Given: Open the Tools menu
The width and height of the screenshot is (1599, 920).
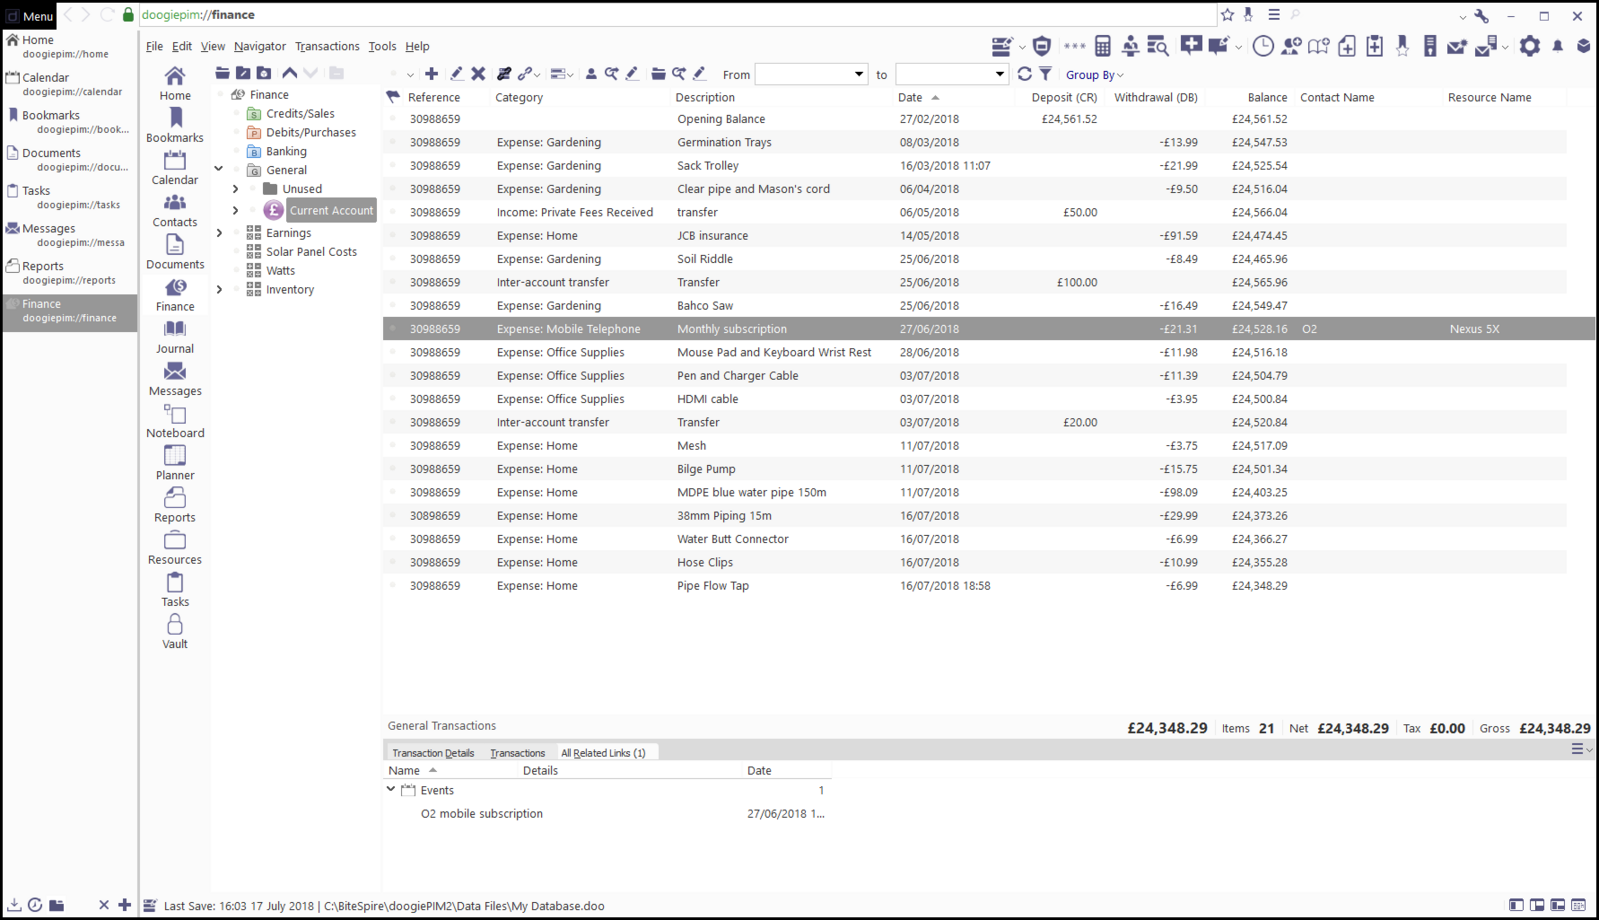Looking at the screenshot, I should [x=382, y=46].
